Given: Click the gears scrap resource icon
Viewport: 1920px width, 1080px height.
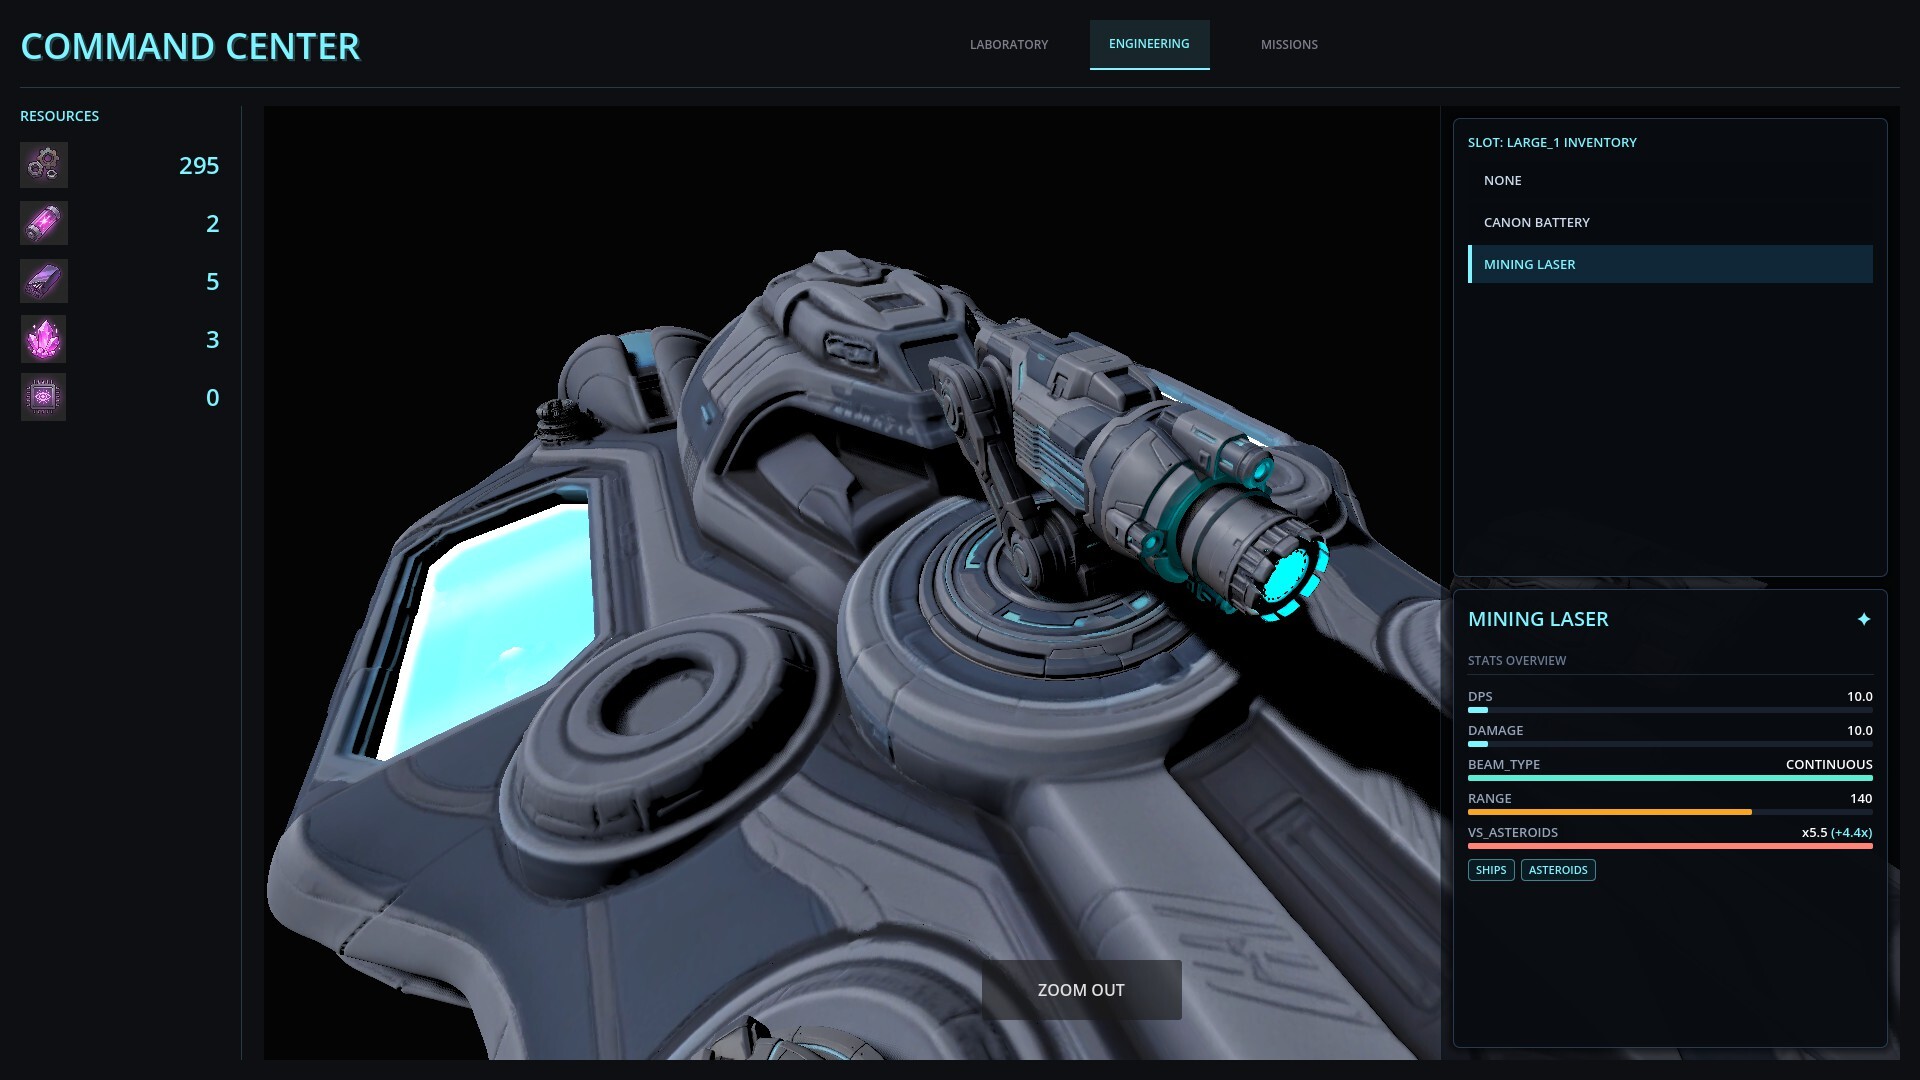Looking at the screenshot, I should [x=44, y=165].
